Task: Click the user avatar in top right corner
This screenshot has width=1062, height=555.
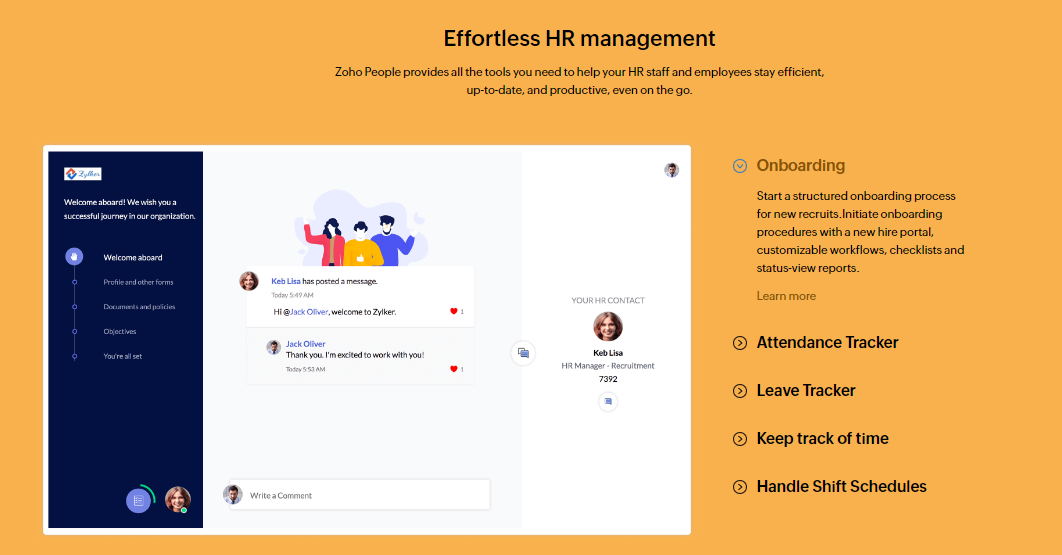Action: [672, 170]
